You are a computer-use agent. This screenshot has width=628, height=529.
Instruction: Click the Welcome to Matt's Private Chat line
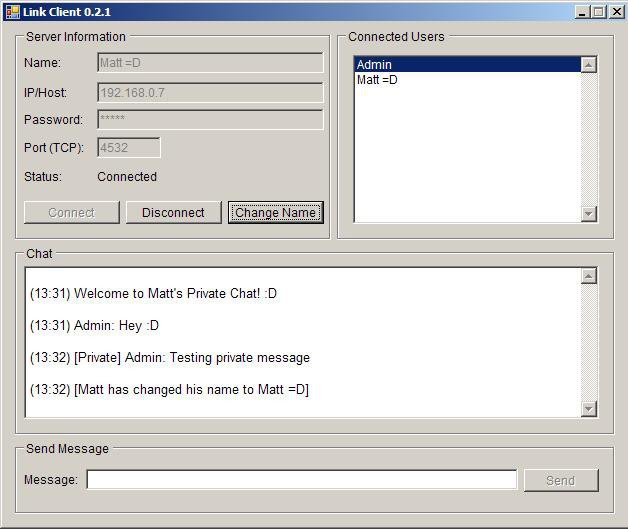click(153, 294)
